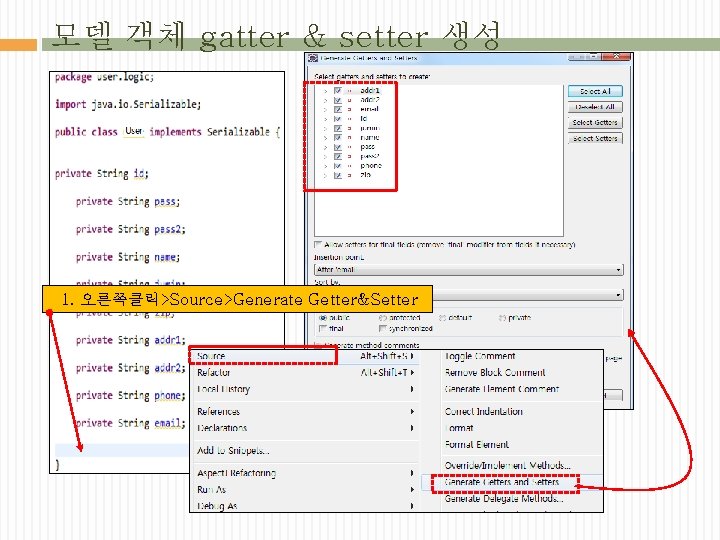This screenshot has width=720, height=540.
Task: Choose Remove Block Comment
Action: tap(495, 372)
